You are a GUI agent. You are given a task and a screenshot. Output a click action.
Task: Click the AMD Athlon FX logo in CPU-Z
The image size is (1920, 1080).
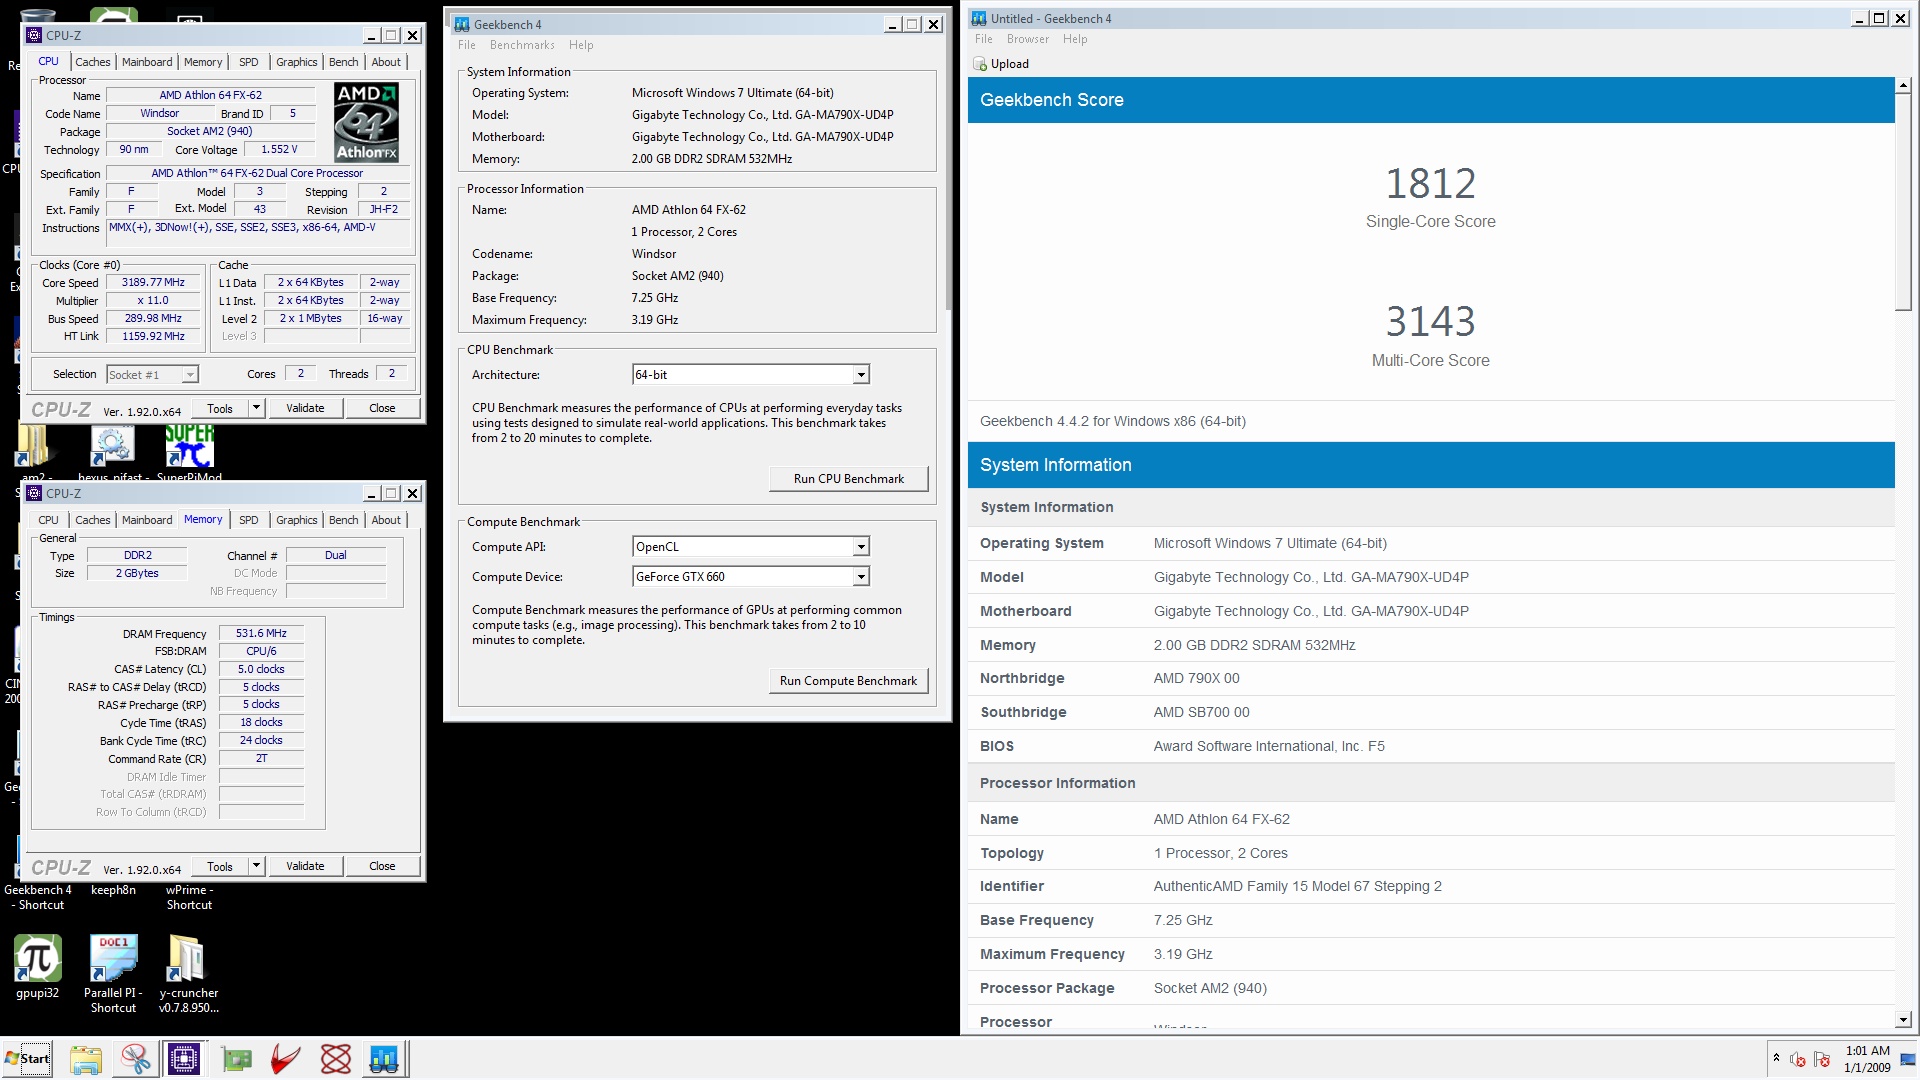[x=366, y=123]
